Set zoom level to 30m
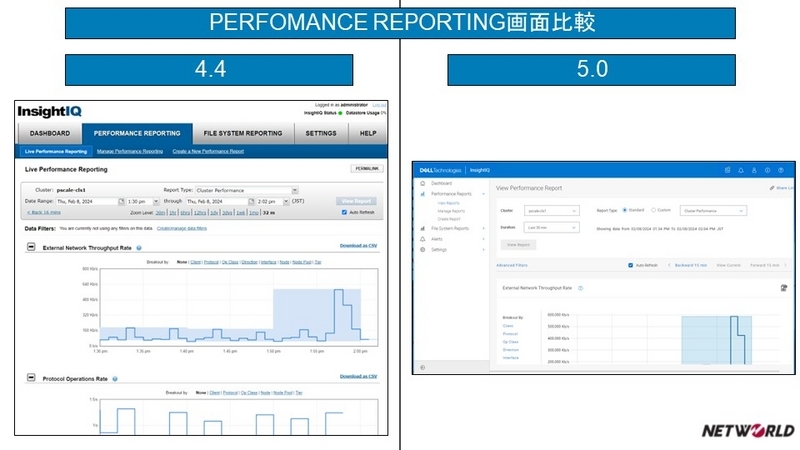Screen dimensions: 800x450 coord(160,213)
